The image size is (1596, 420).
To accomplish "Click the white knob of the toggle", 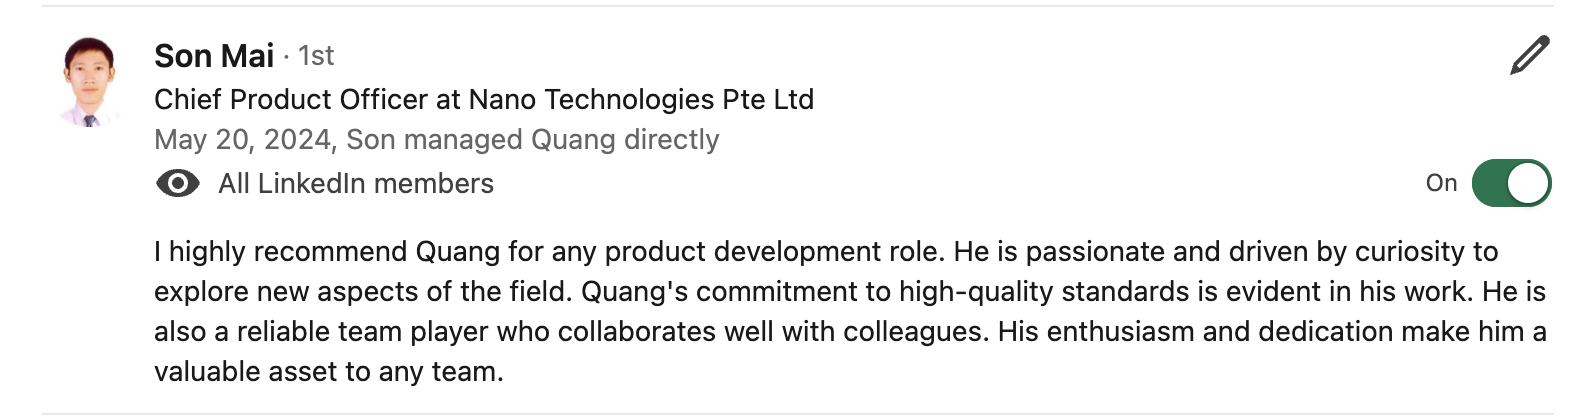I will [1528, 184].
